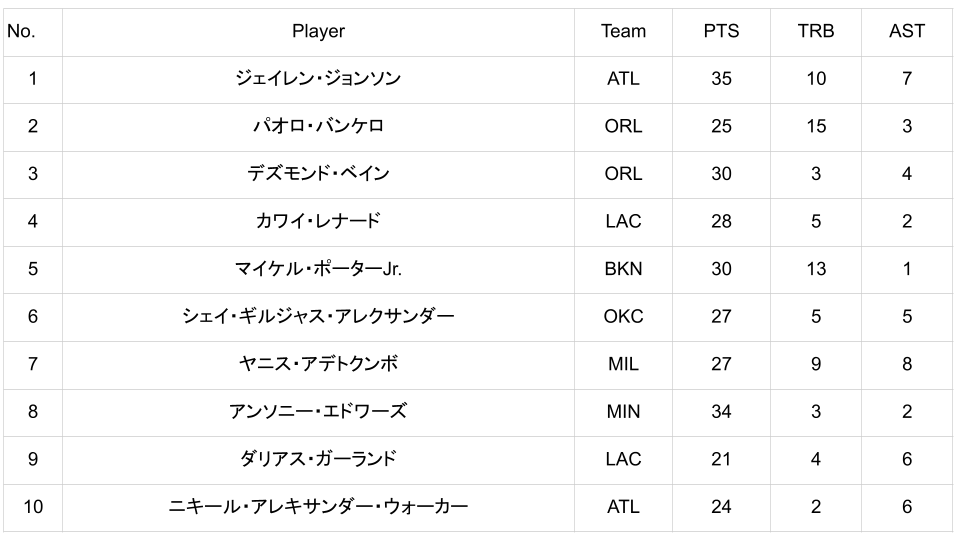Select the MIL team cell

point(623,364)
